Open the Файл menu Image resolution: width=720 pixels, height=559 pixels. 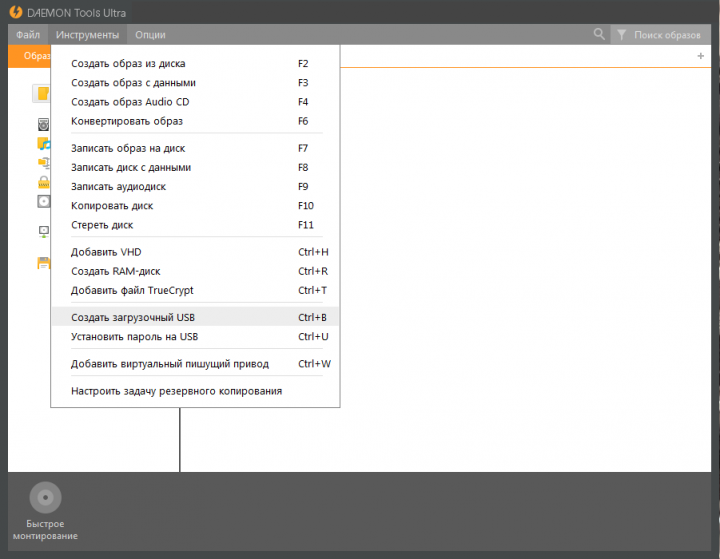click(28, 35)
